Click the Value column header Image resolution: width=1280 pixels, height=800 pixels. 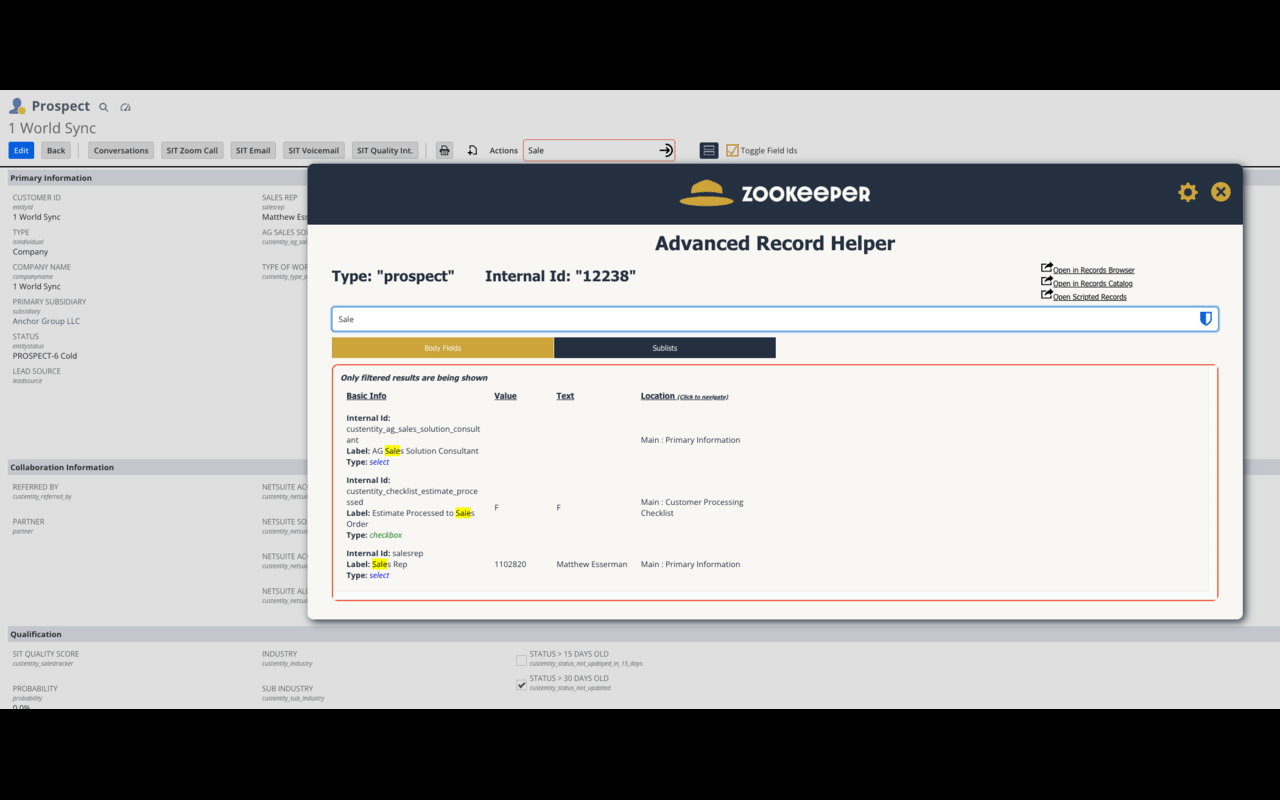tap(505, 396)
